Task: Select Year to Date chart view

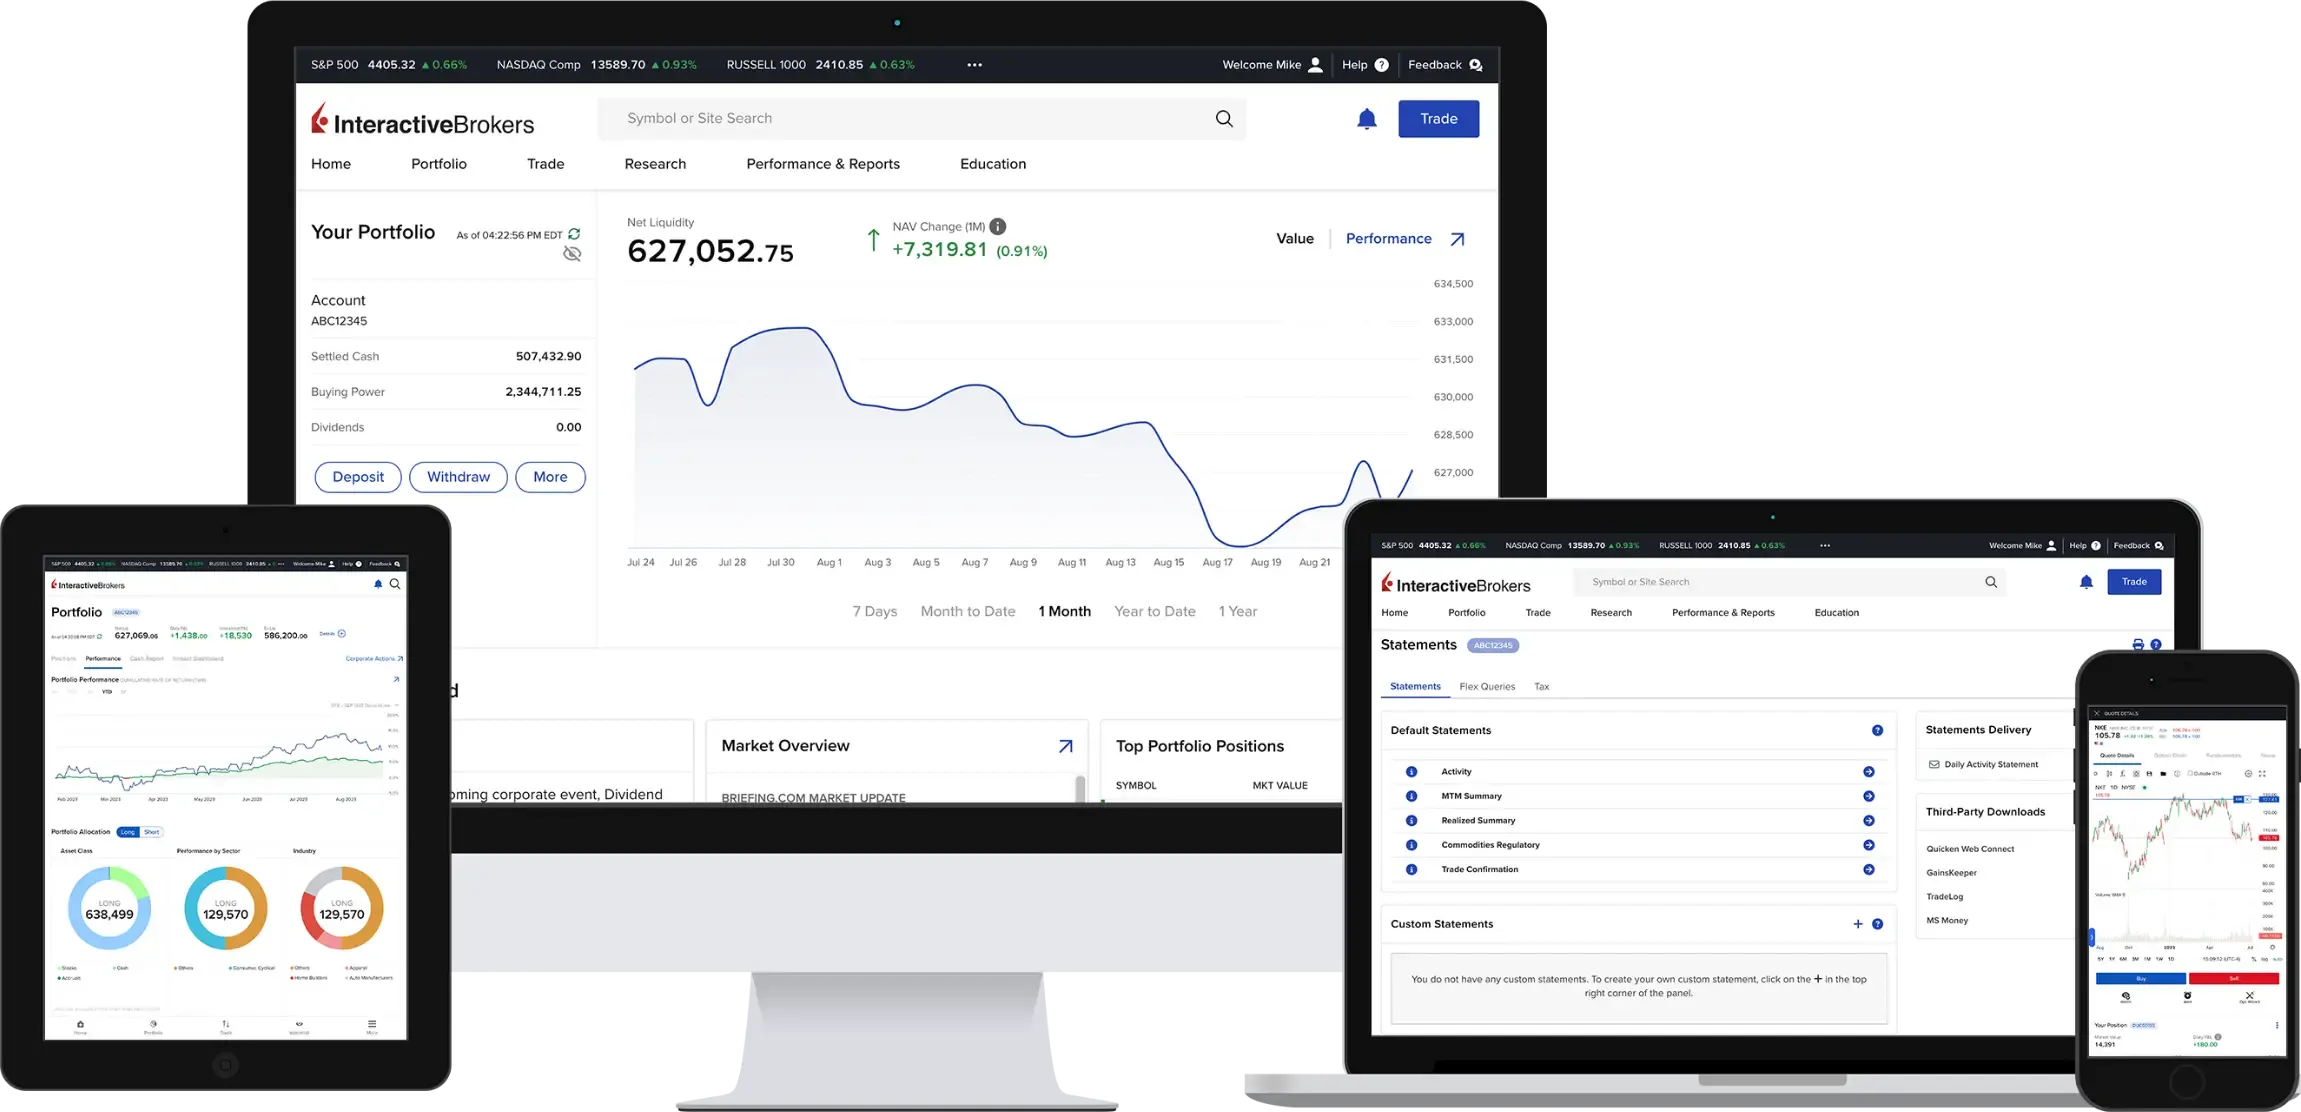Action: pyautogui.click(x=1153, y=610)
